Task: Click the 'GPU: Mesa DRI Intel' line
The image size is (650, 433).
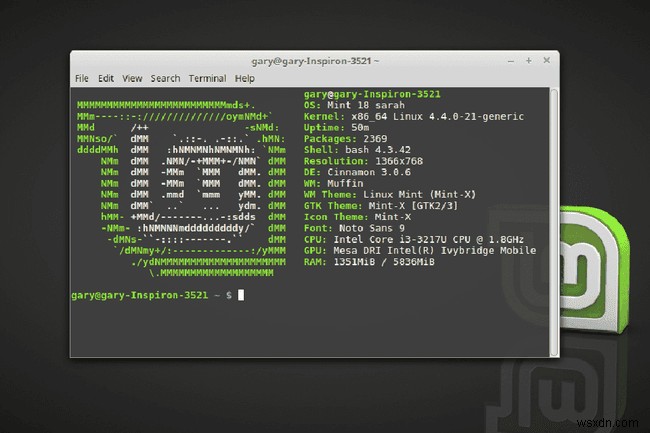Action: point(420,251)
